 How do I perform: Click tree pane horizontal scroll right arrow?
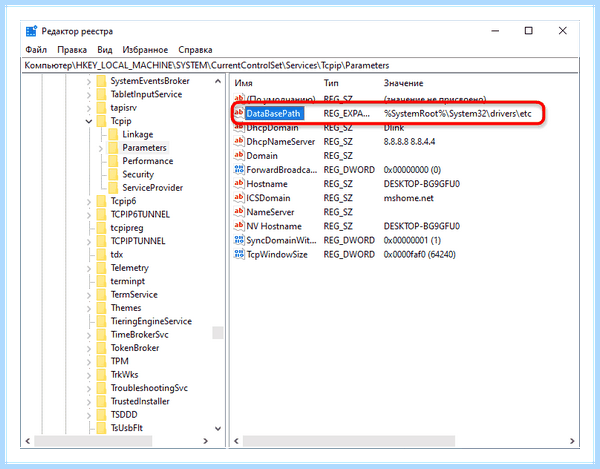pyautogui.click(x=205, y=441)
